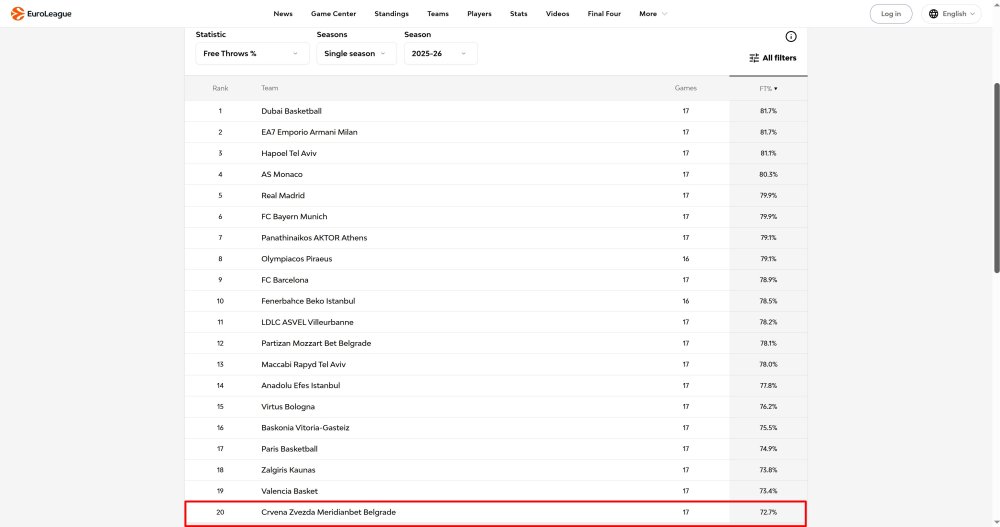This screenshot has width=1000, height=527.
Task: Open EA7 Emporio Armani Milan
Action: point(309,132)
